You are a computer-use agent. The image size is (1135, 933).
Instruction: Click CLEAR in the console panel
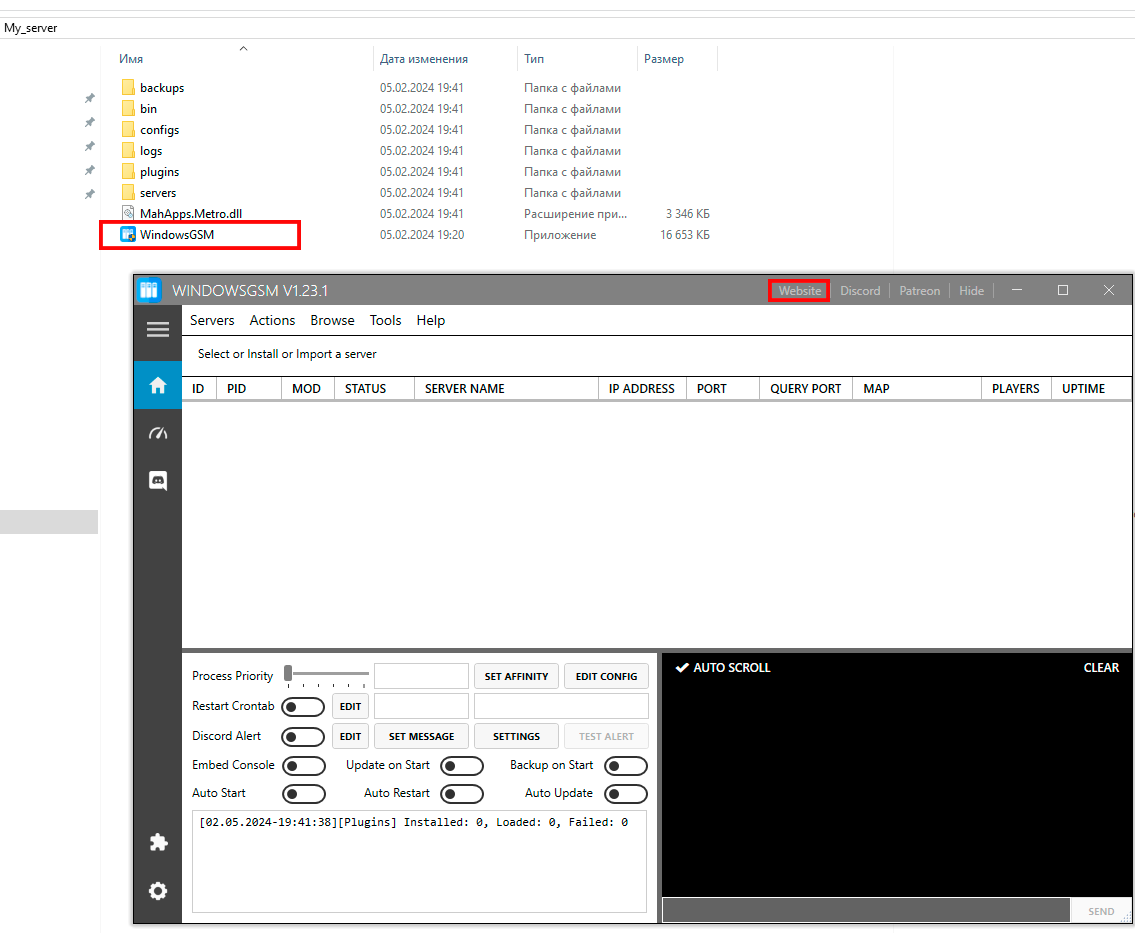click(x=1101, y=667)
